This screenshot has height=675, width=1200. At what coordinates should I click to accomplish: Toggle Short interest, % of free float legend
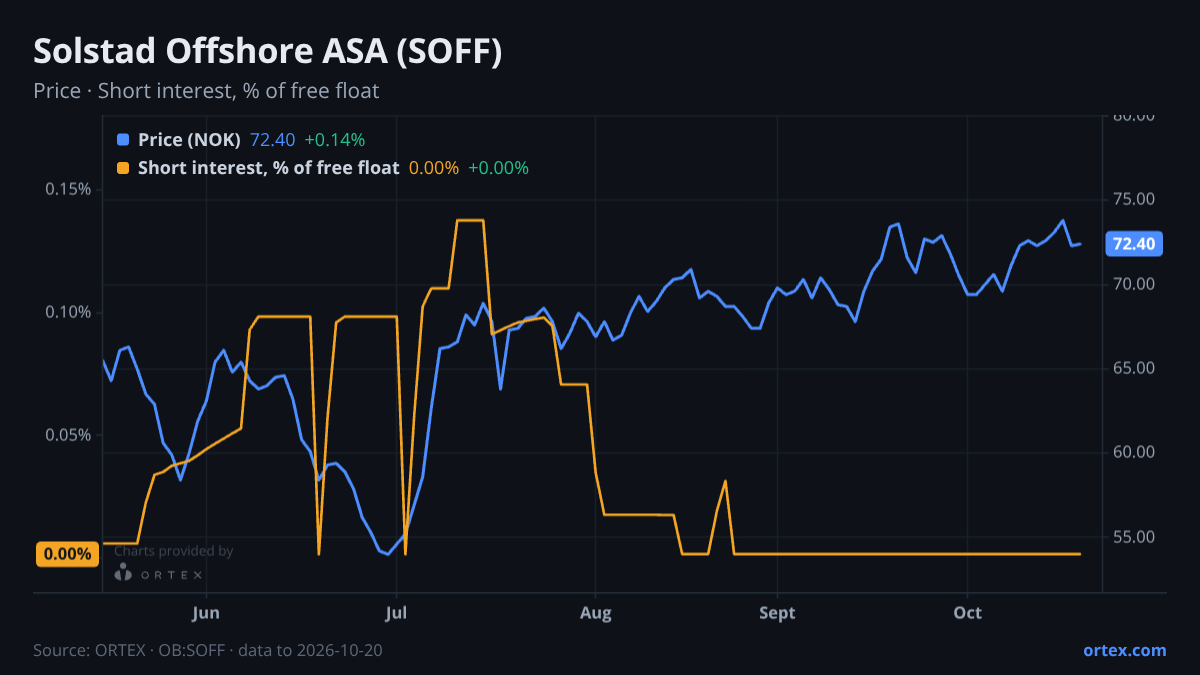(x=269, y=168)
